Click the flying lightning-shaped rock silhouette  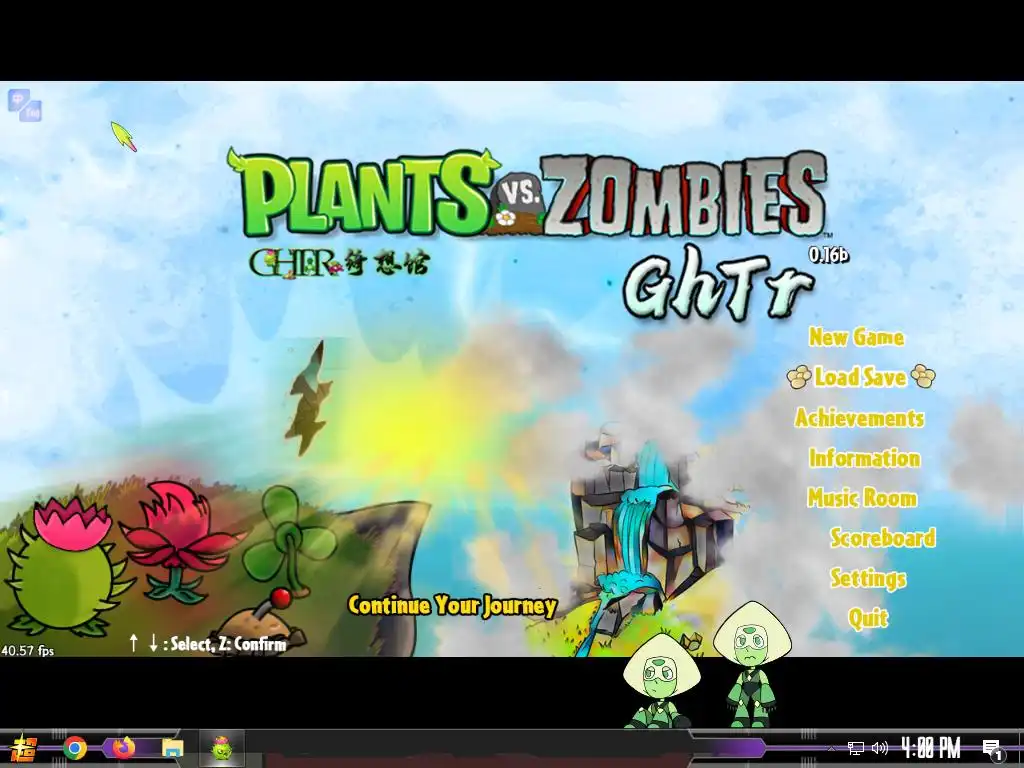[309, 398]
